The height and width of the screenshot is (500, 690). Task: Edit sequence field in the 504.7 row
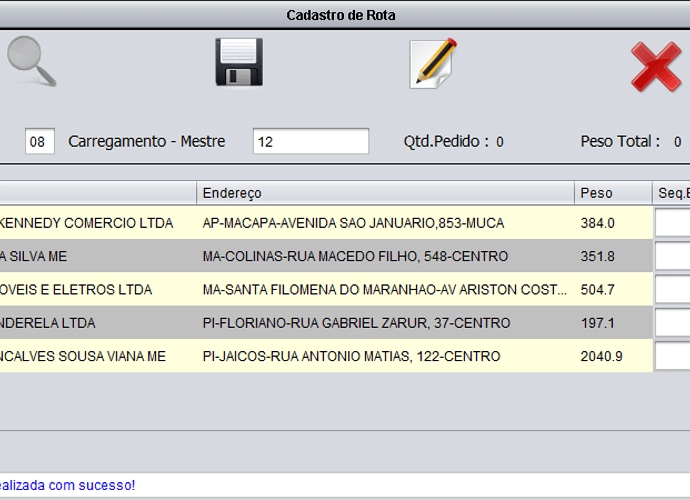672,289
